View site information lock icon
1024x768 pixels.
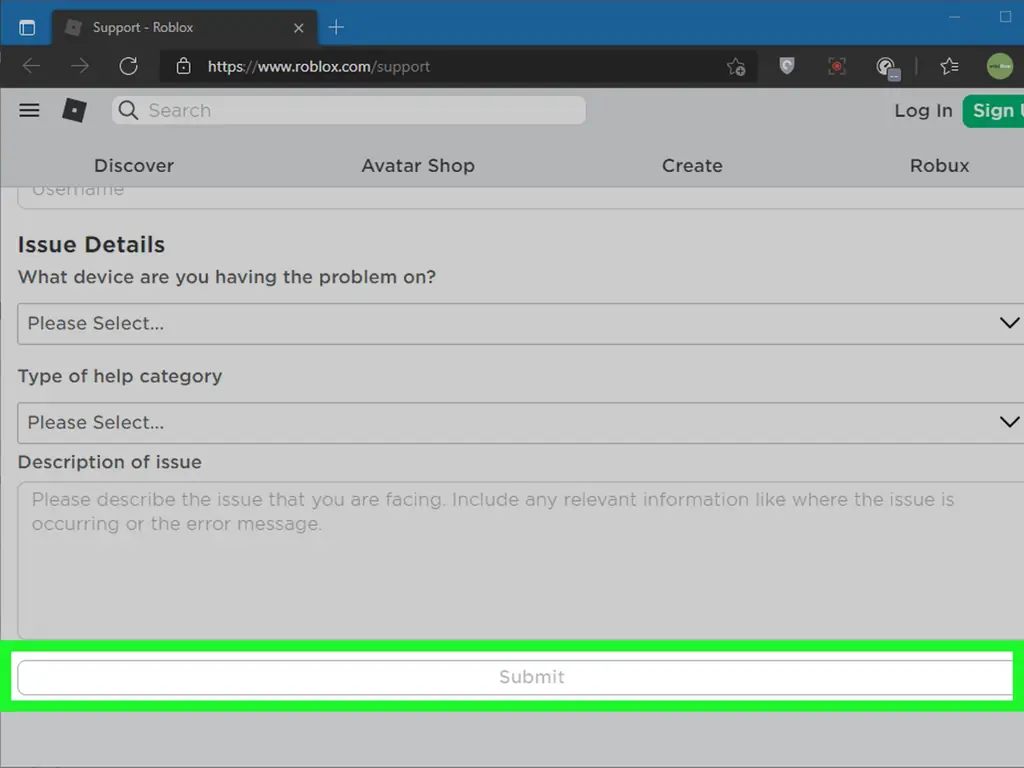click(184, 66)
